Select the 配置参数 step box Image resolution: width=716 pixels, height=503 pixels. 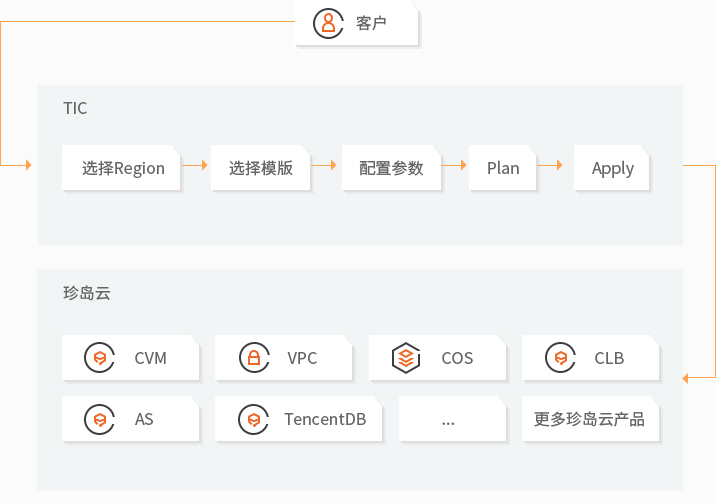tap(391, 168)
